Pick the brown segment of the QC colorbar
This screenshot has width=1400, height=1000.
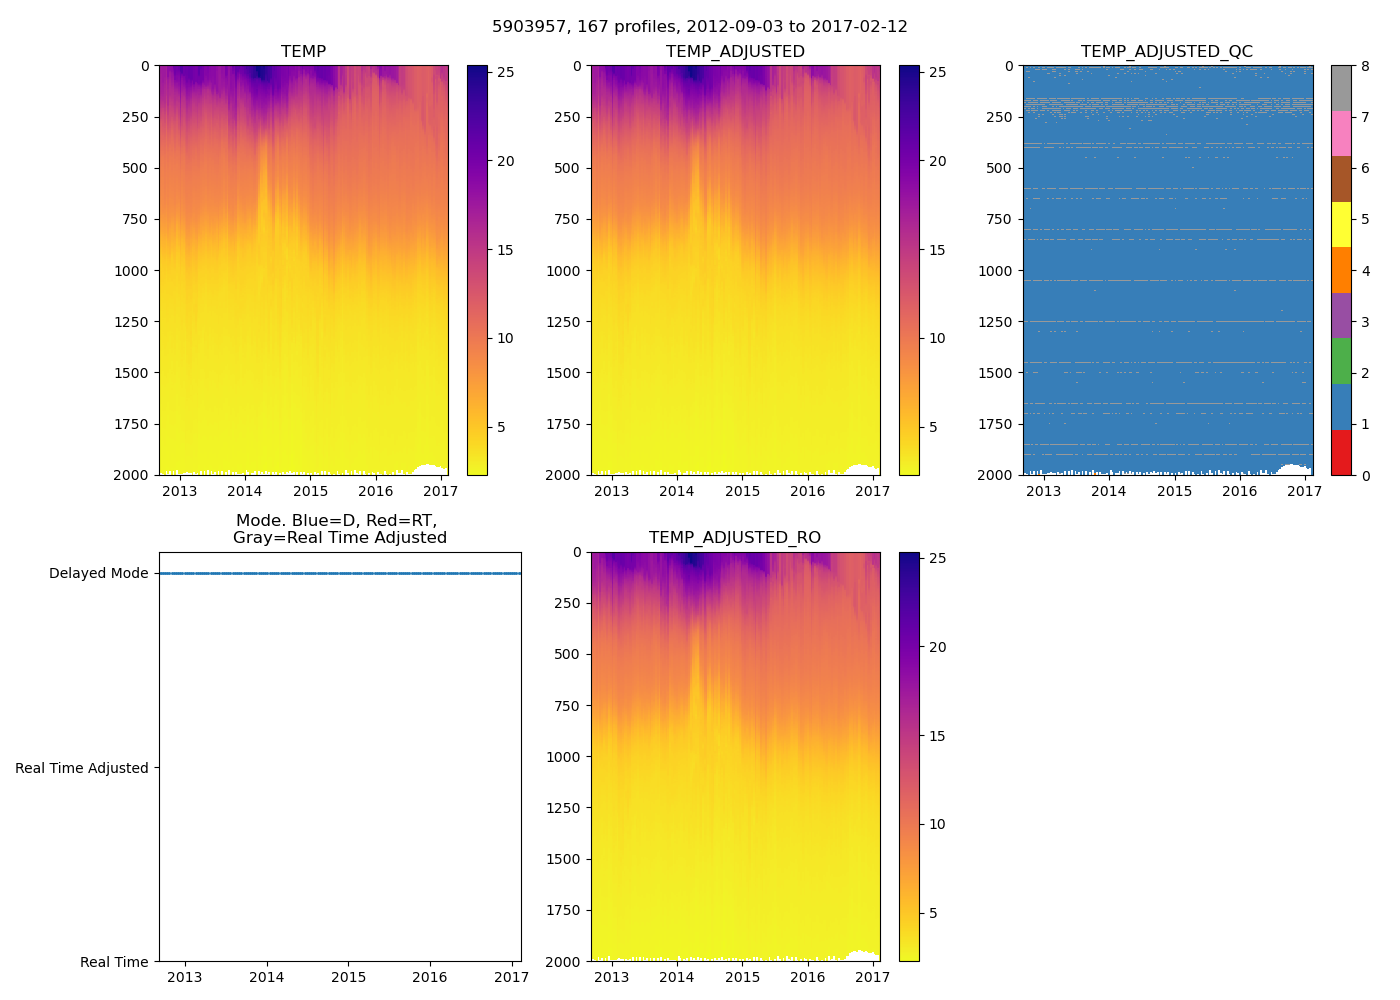click(1341, 179)
